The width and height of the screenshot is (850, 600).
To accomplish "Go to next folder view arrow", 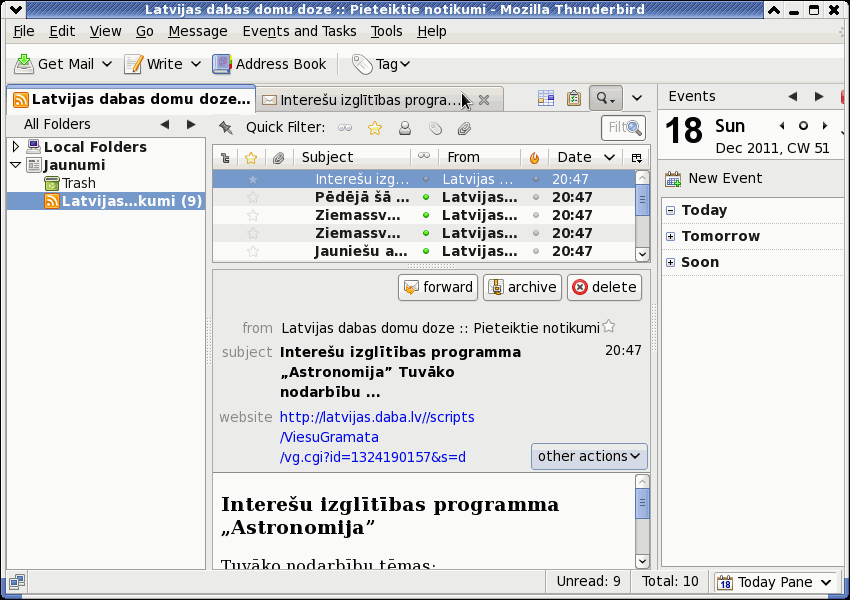I will [191, 125].
